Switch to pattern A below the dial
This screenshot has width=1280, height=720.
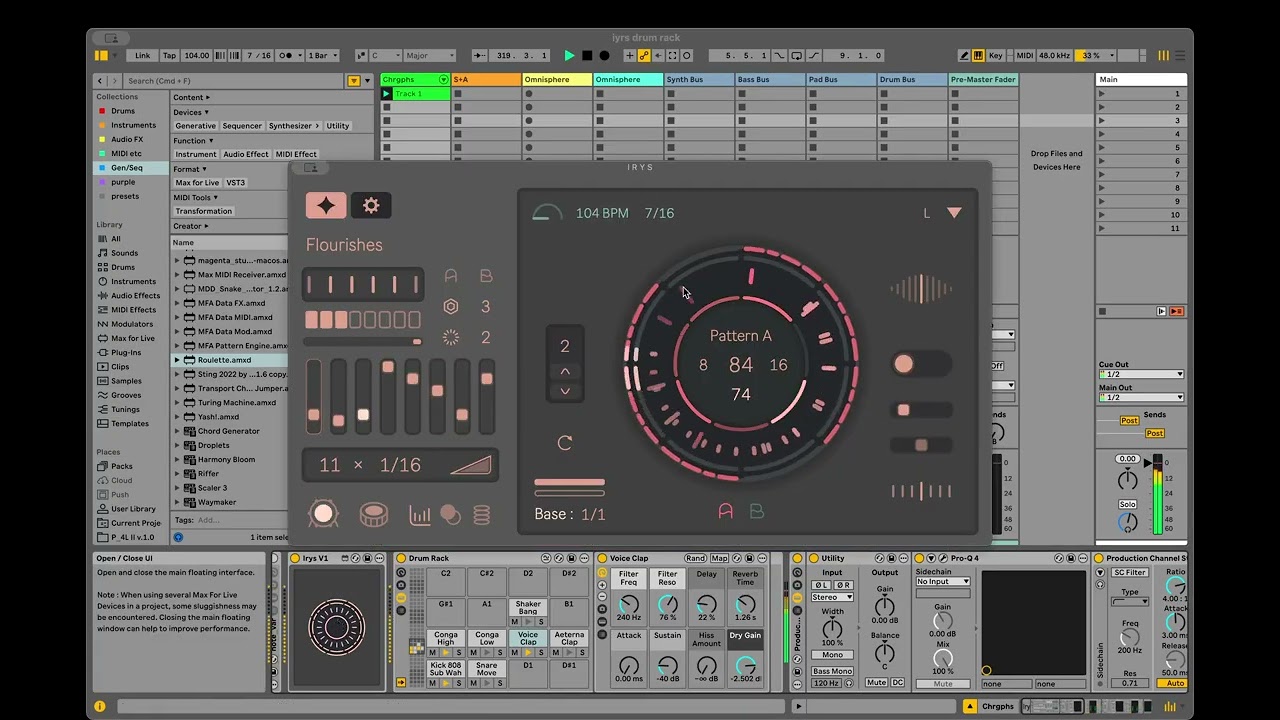tap(726, 511)
